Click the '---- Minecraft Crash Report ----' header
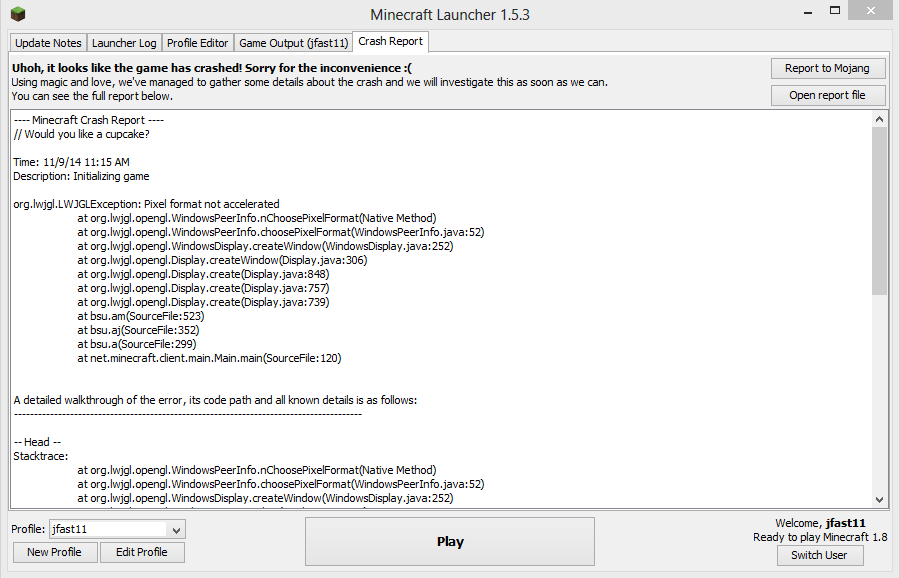Viewport: 900px width, 578px height. click(x=89, y=121)
